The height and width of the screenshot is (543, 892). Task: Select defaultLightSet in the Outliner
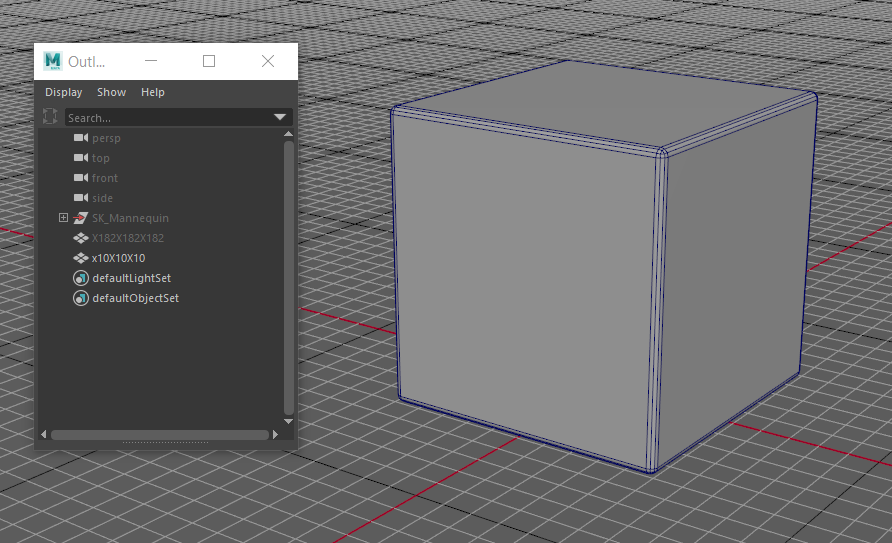pyautogui.click(x=131, y=278)
